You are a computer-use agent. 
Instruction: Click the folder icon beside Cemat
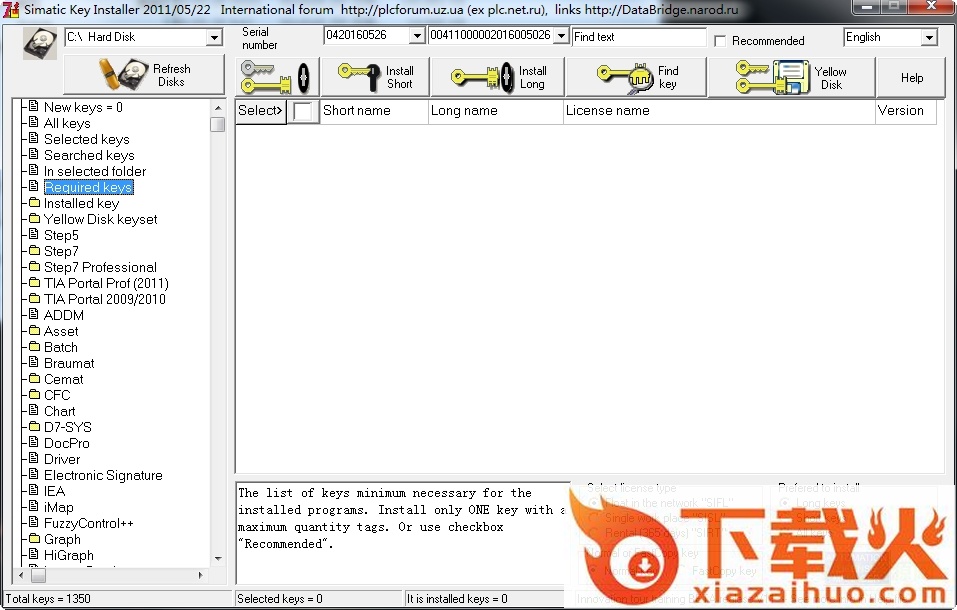tap(34, 379)
